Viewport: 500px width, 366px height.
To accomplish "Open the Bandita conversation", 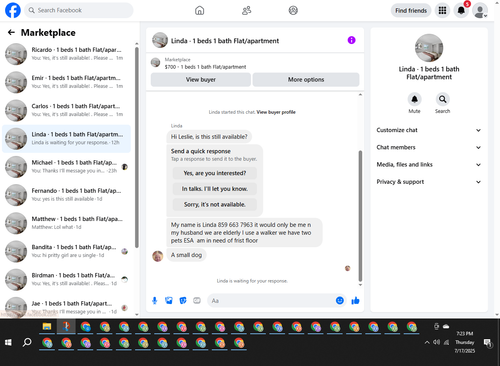I will click(66, 251).
